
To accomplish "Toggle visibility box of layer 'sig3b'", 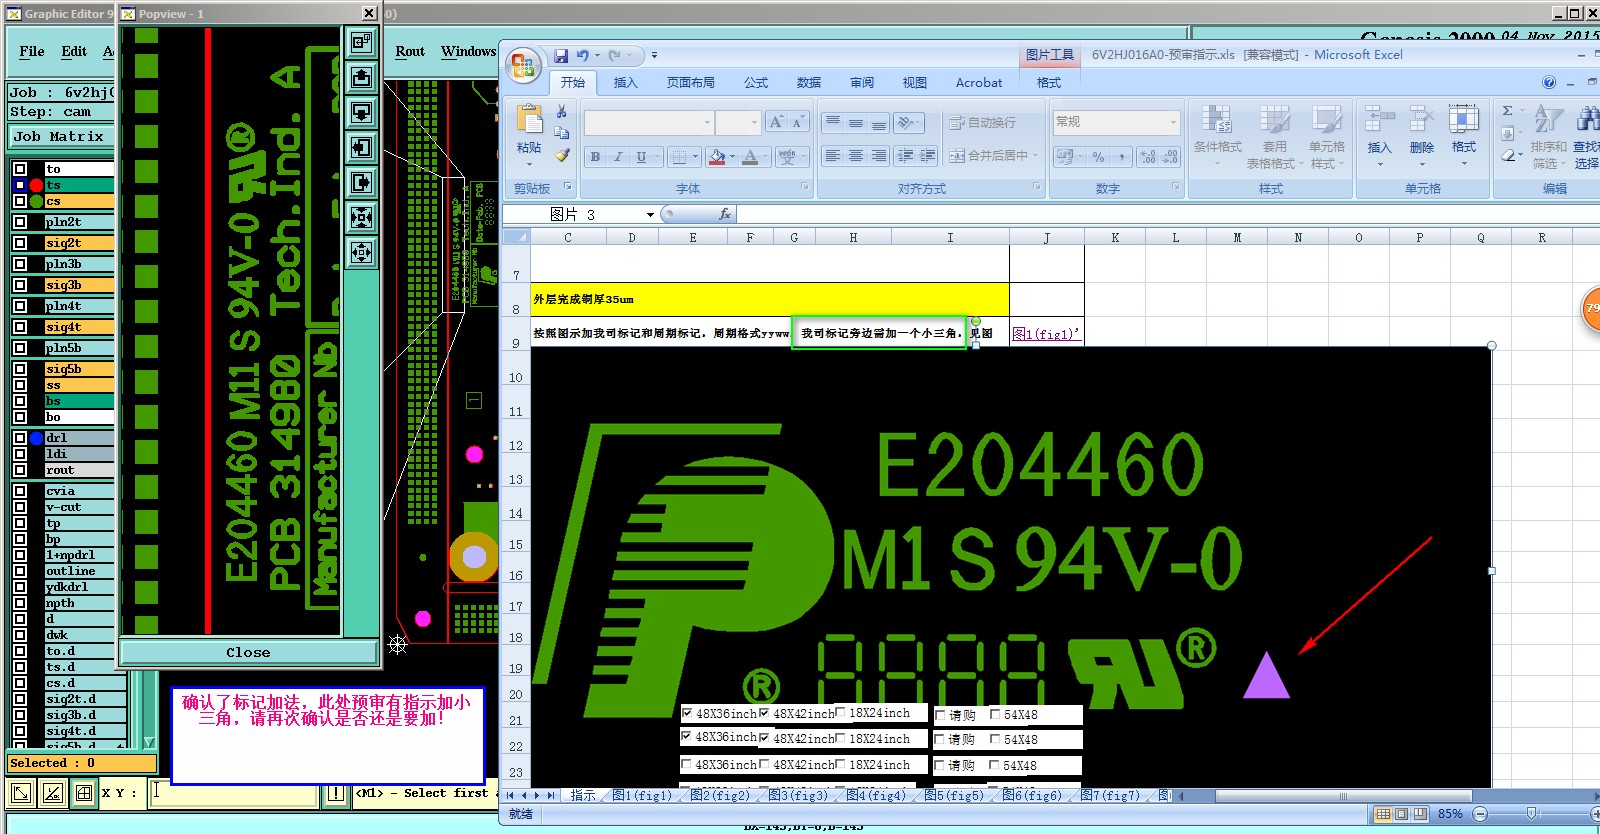I will 20,285.
